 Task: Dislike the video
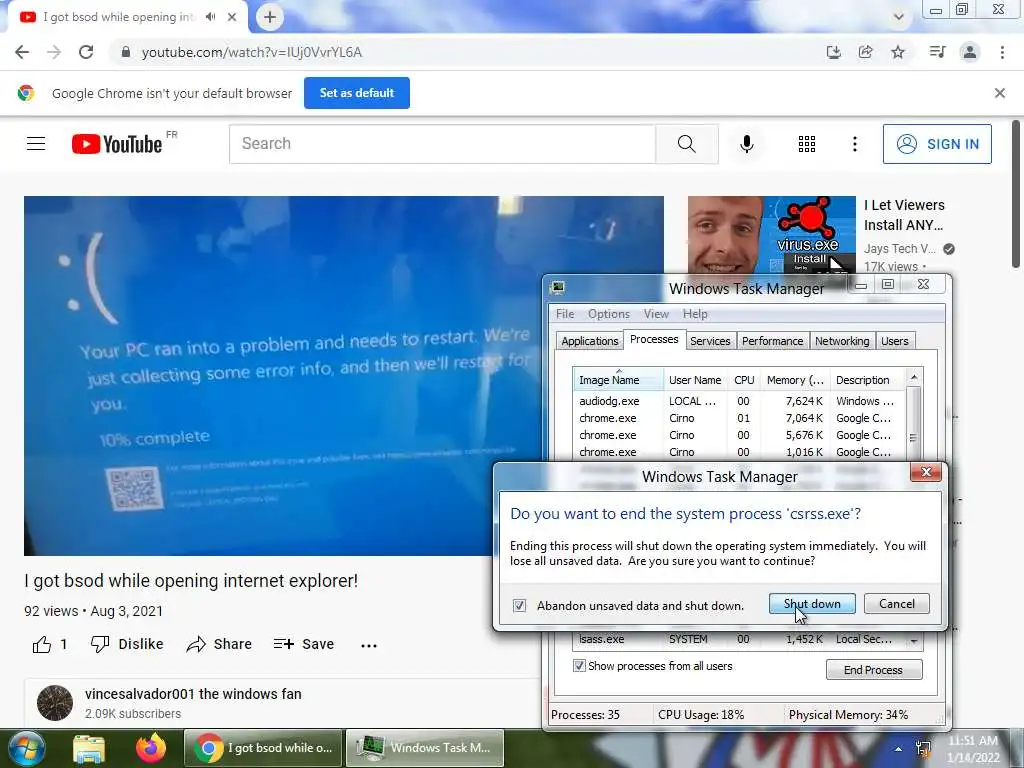(127, 645)
